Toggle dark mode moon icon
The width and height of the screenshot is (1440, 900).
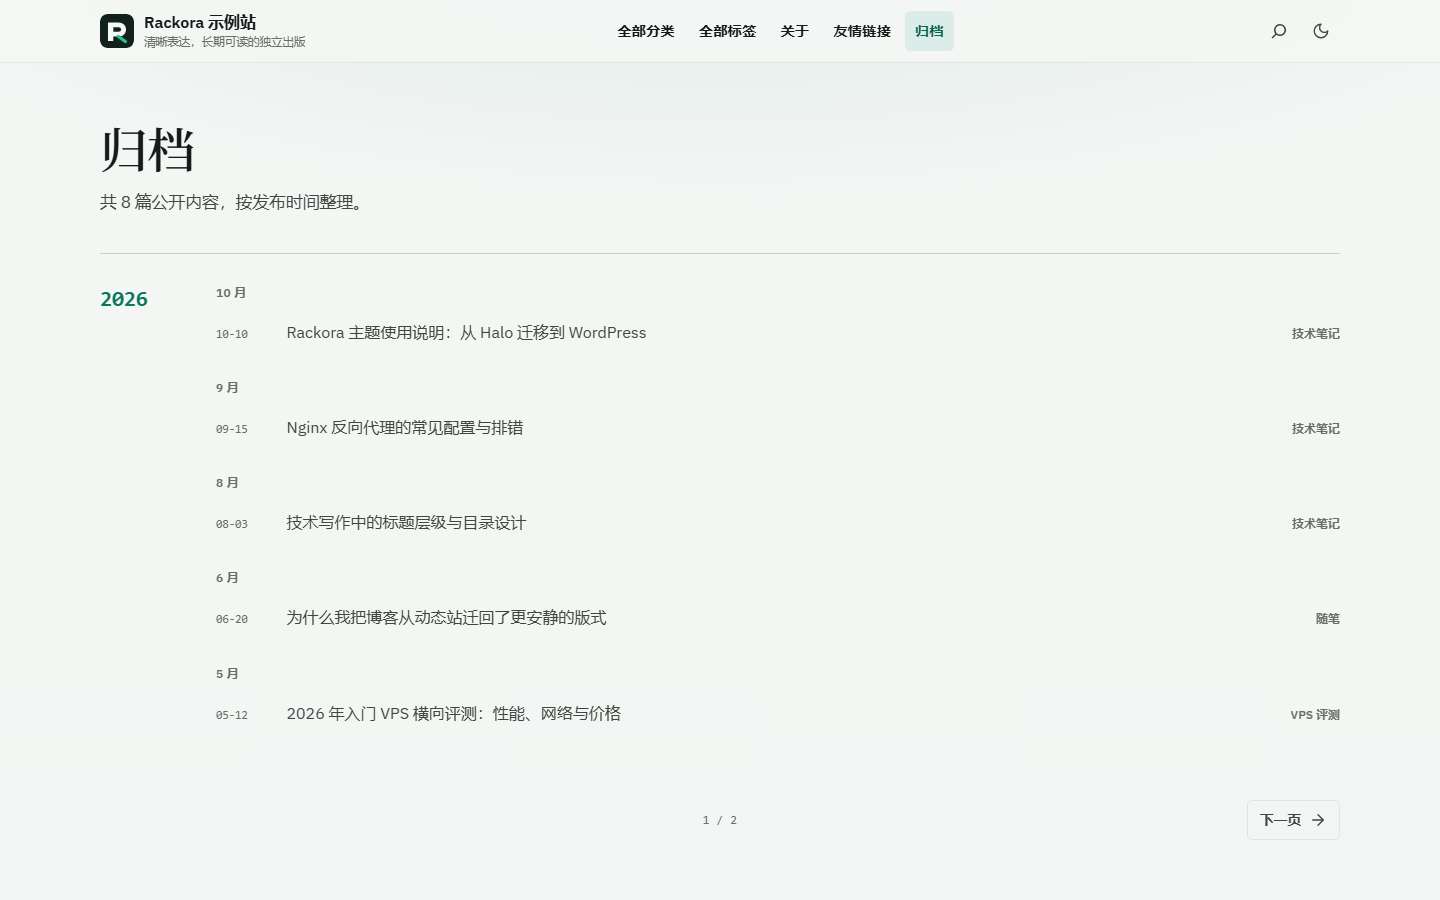point(1321,31)
